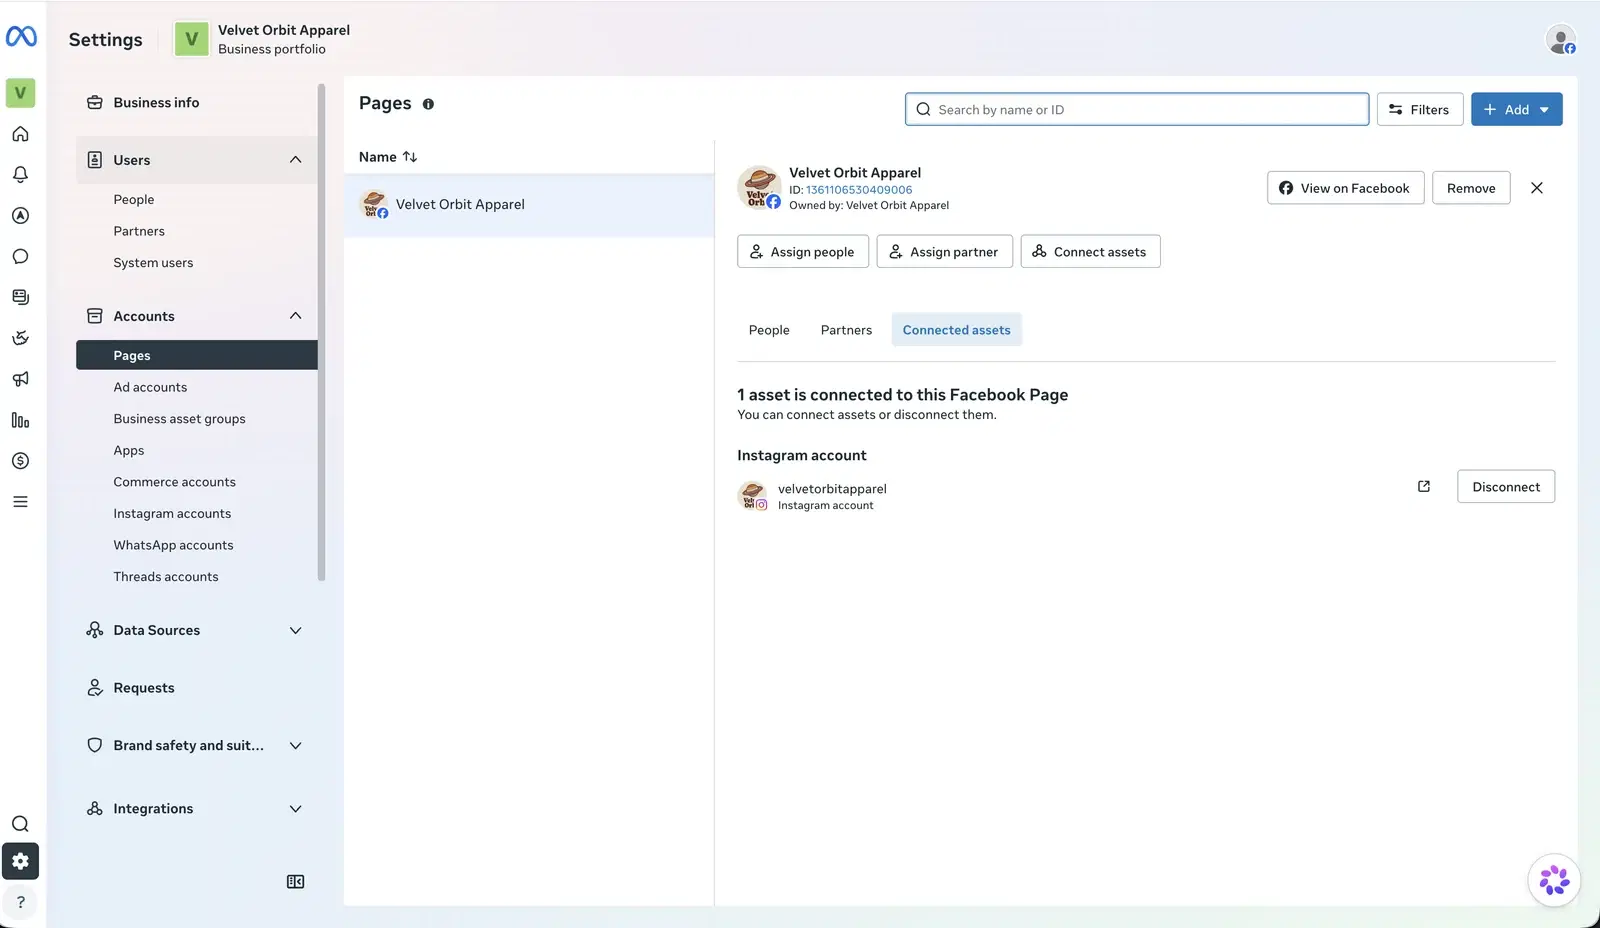Open Threads accounts
Screen dimensions: 1600x928
(166, 577)
